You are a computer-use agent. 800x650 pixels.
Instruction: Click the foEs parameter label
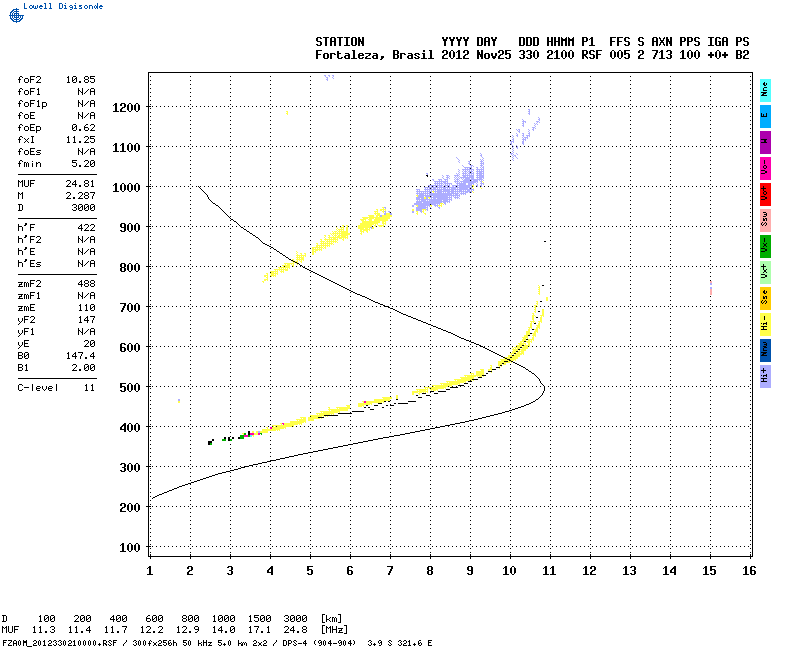pos(29,152)
